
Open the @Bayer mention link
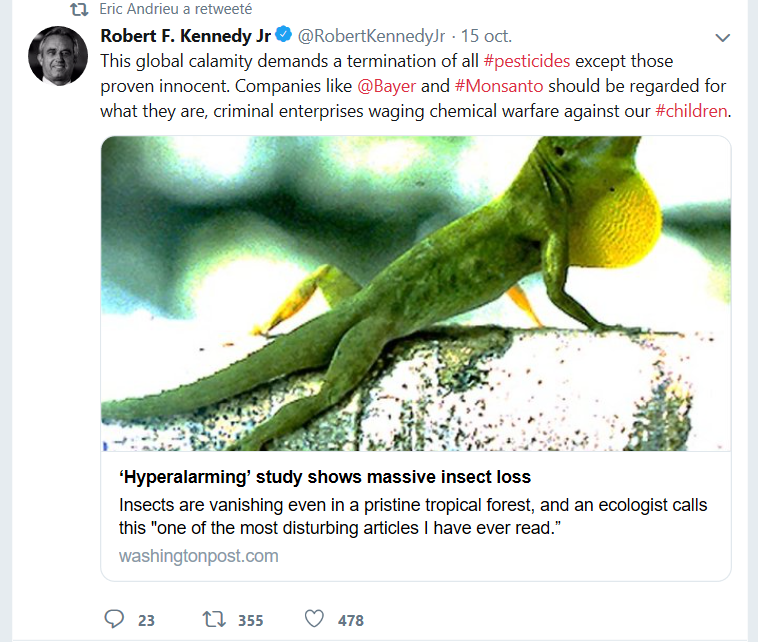tap(385, 86)
